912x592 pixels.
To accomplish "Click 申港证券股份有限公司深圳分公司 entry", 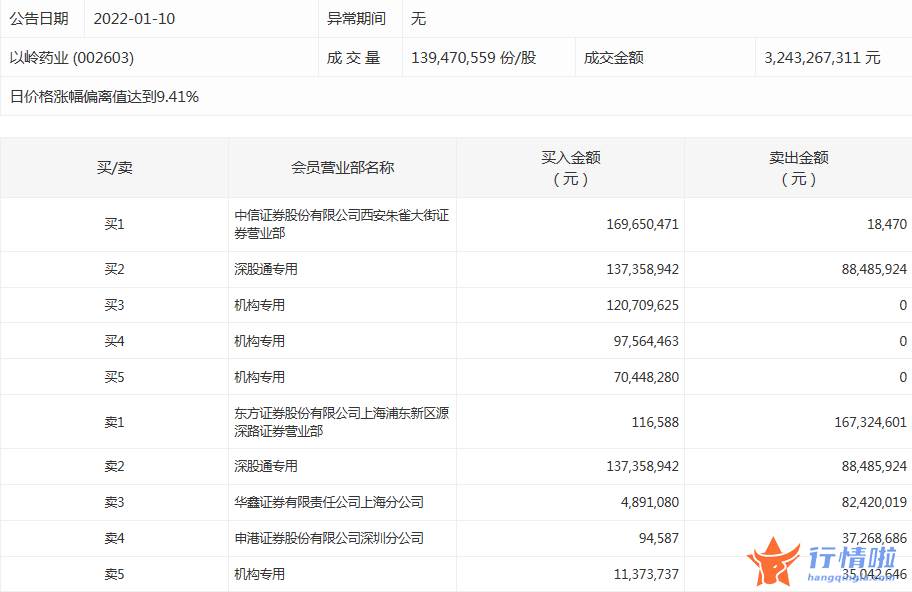I will (329, 538).
